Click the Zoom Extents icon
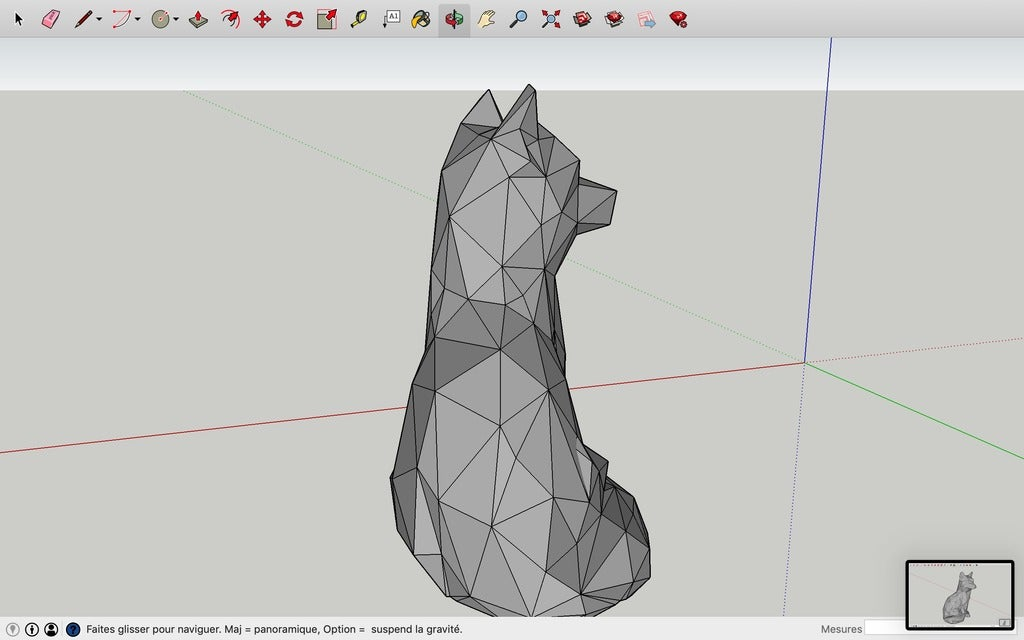The image size is (1024, 640). 550,18
